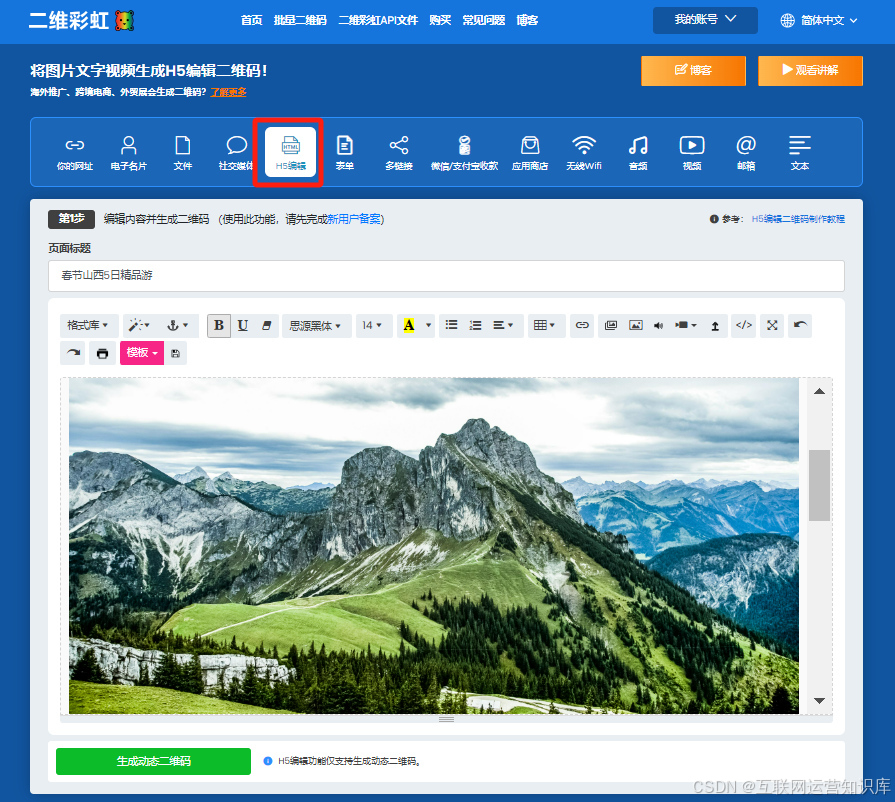Select the 应用商店 app store icon
The height and width of the screenshot is (802, 895).
pos(530,152)
